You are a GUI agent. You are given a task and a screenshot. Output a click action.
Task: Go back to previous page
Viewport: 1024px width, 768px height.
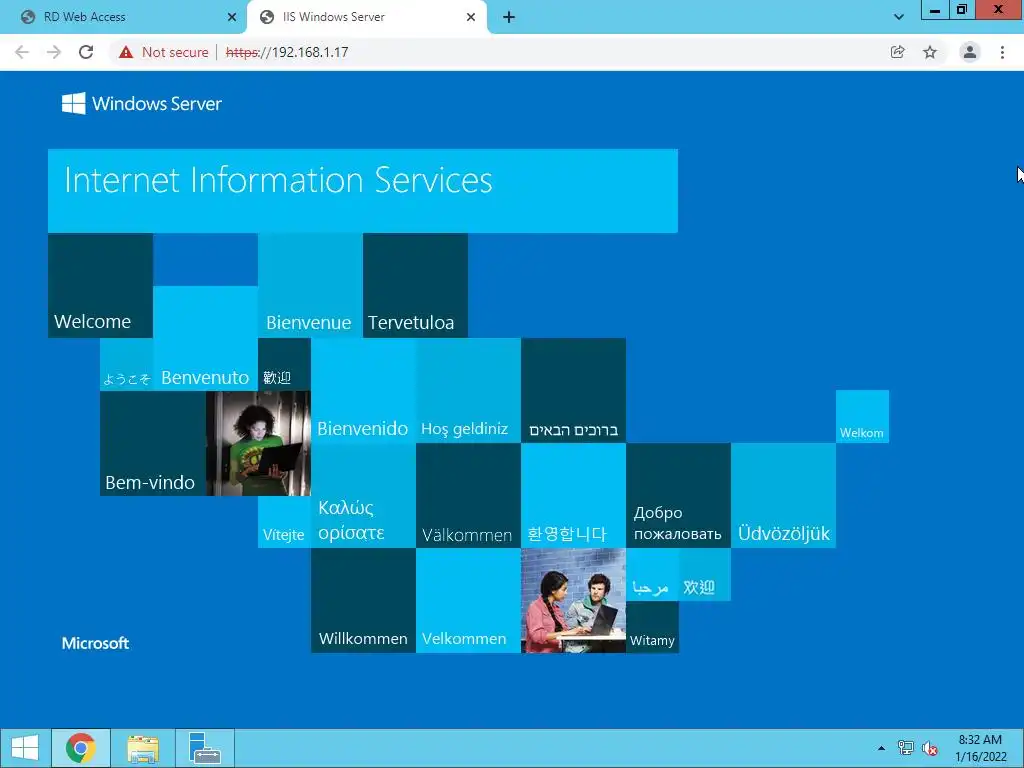pyautogui.click(x=22, y=52)
